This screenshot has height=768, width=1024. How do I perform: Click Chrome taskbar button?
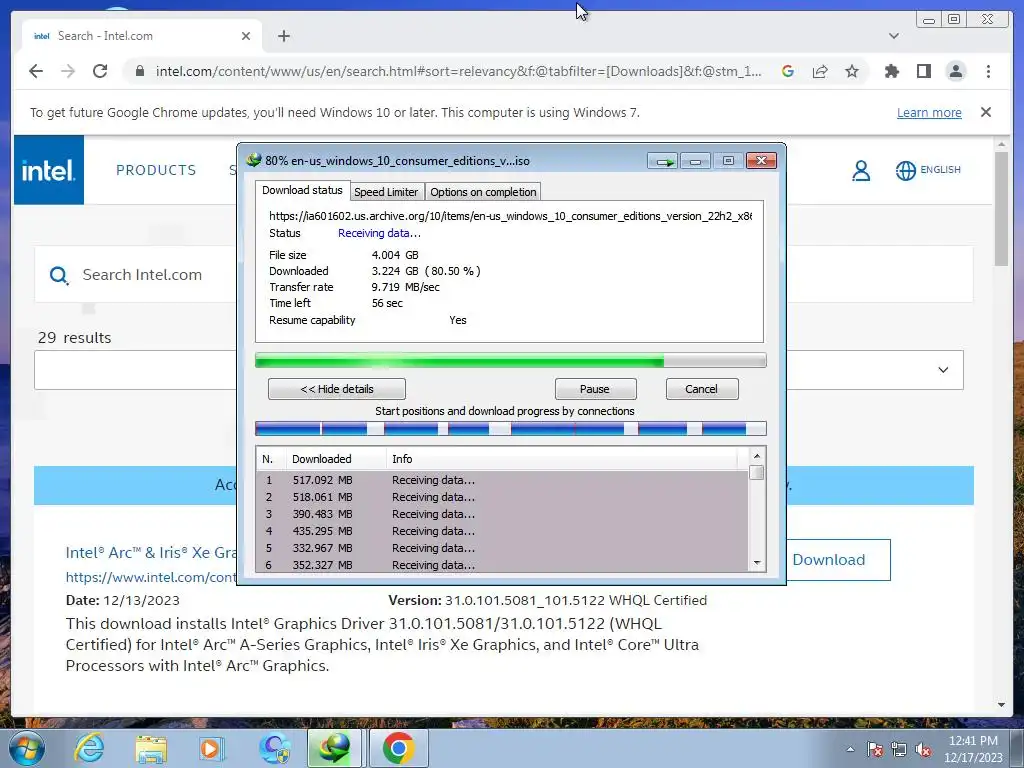point(398,748)
